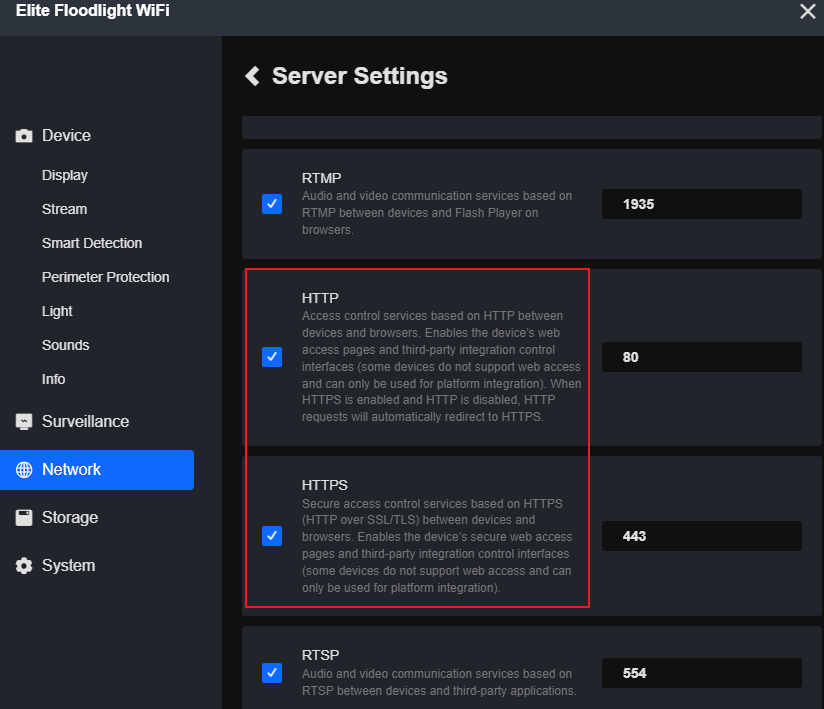Disable the RTMP service checkbox
The width and height of the screenshot is (824, 709).
tap(272, 204)
